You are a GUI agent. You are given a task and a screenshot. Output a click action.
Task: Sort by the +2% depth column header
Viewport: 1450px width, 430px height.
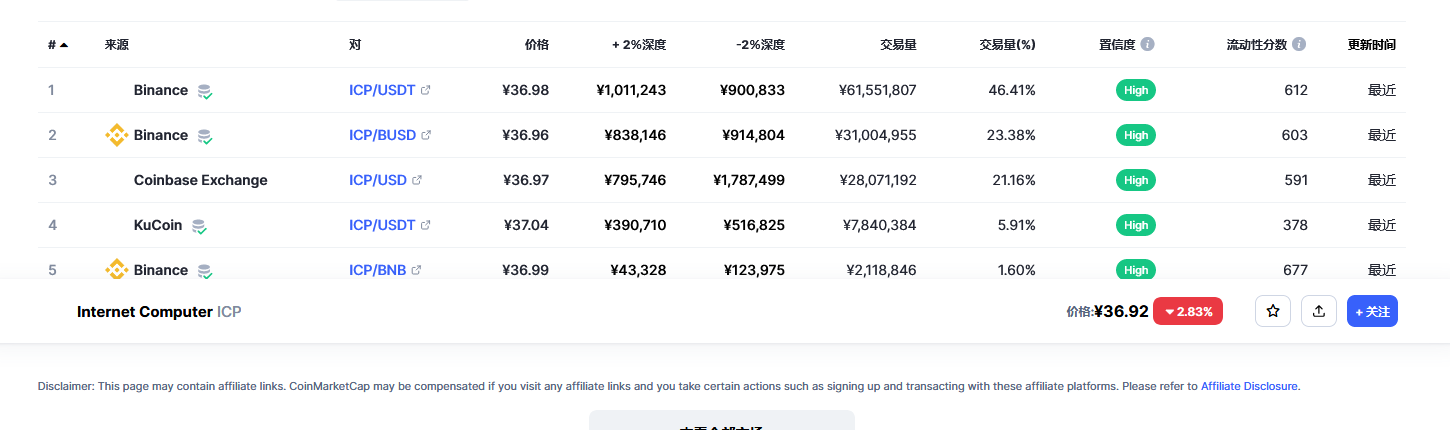coord(639,45)
